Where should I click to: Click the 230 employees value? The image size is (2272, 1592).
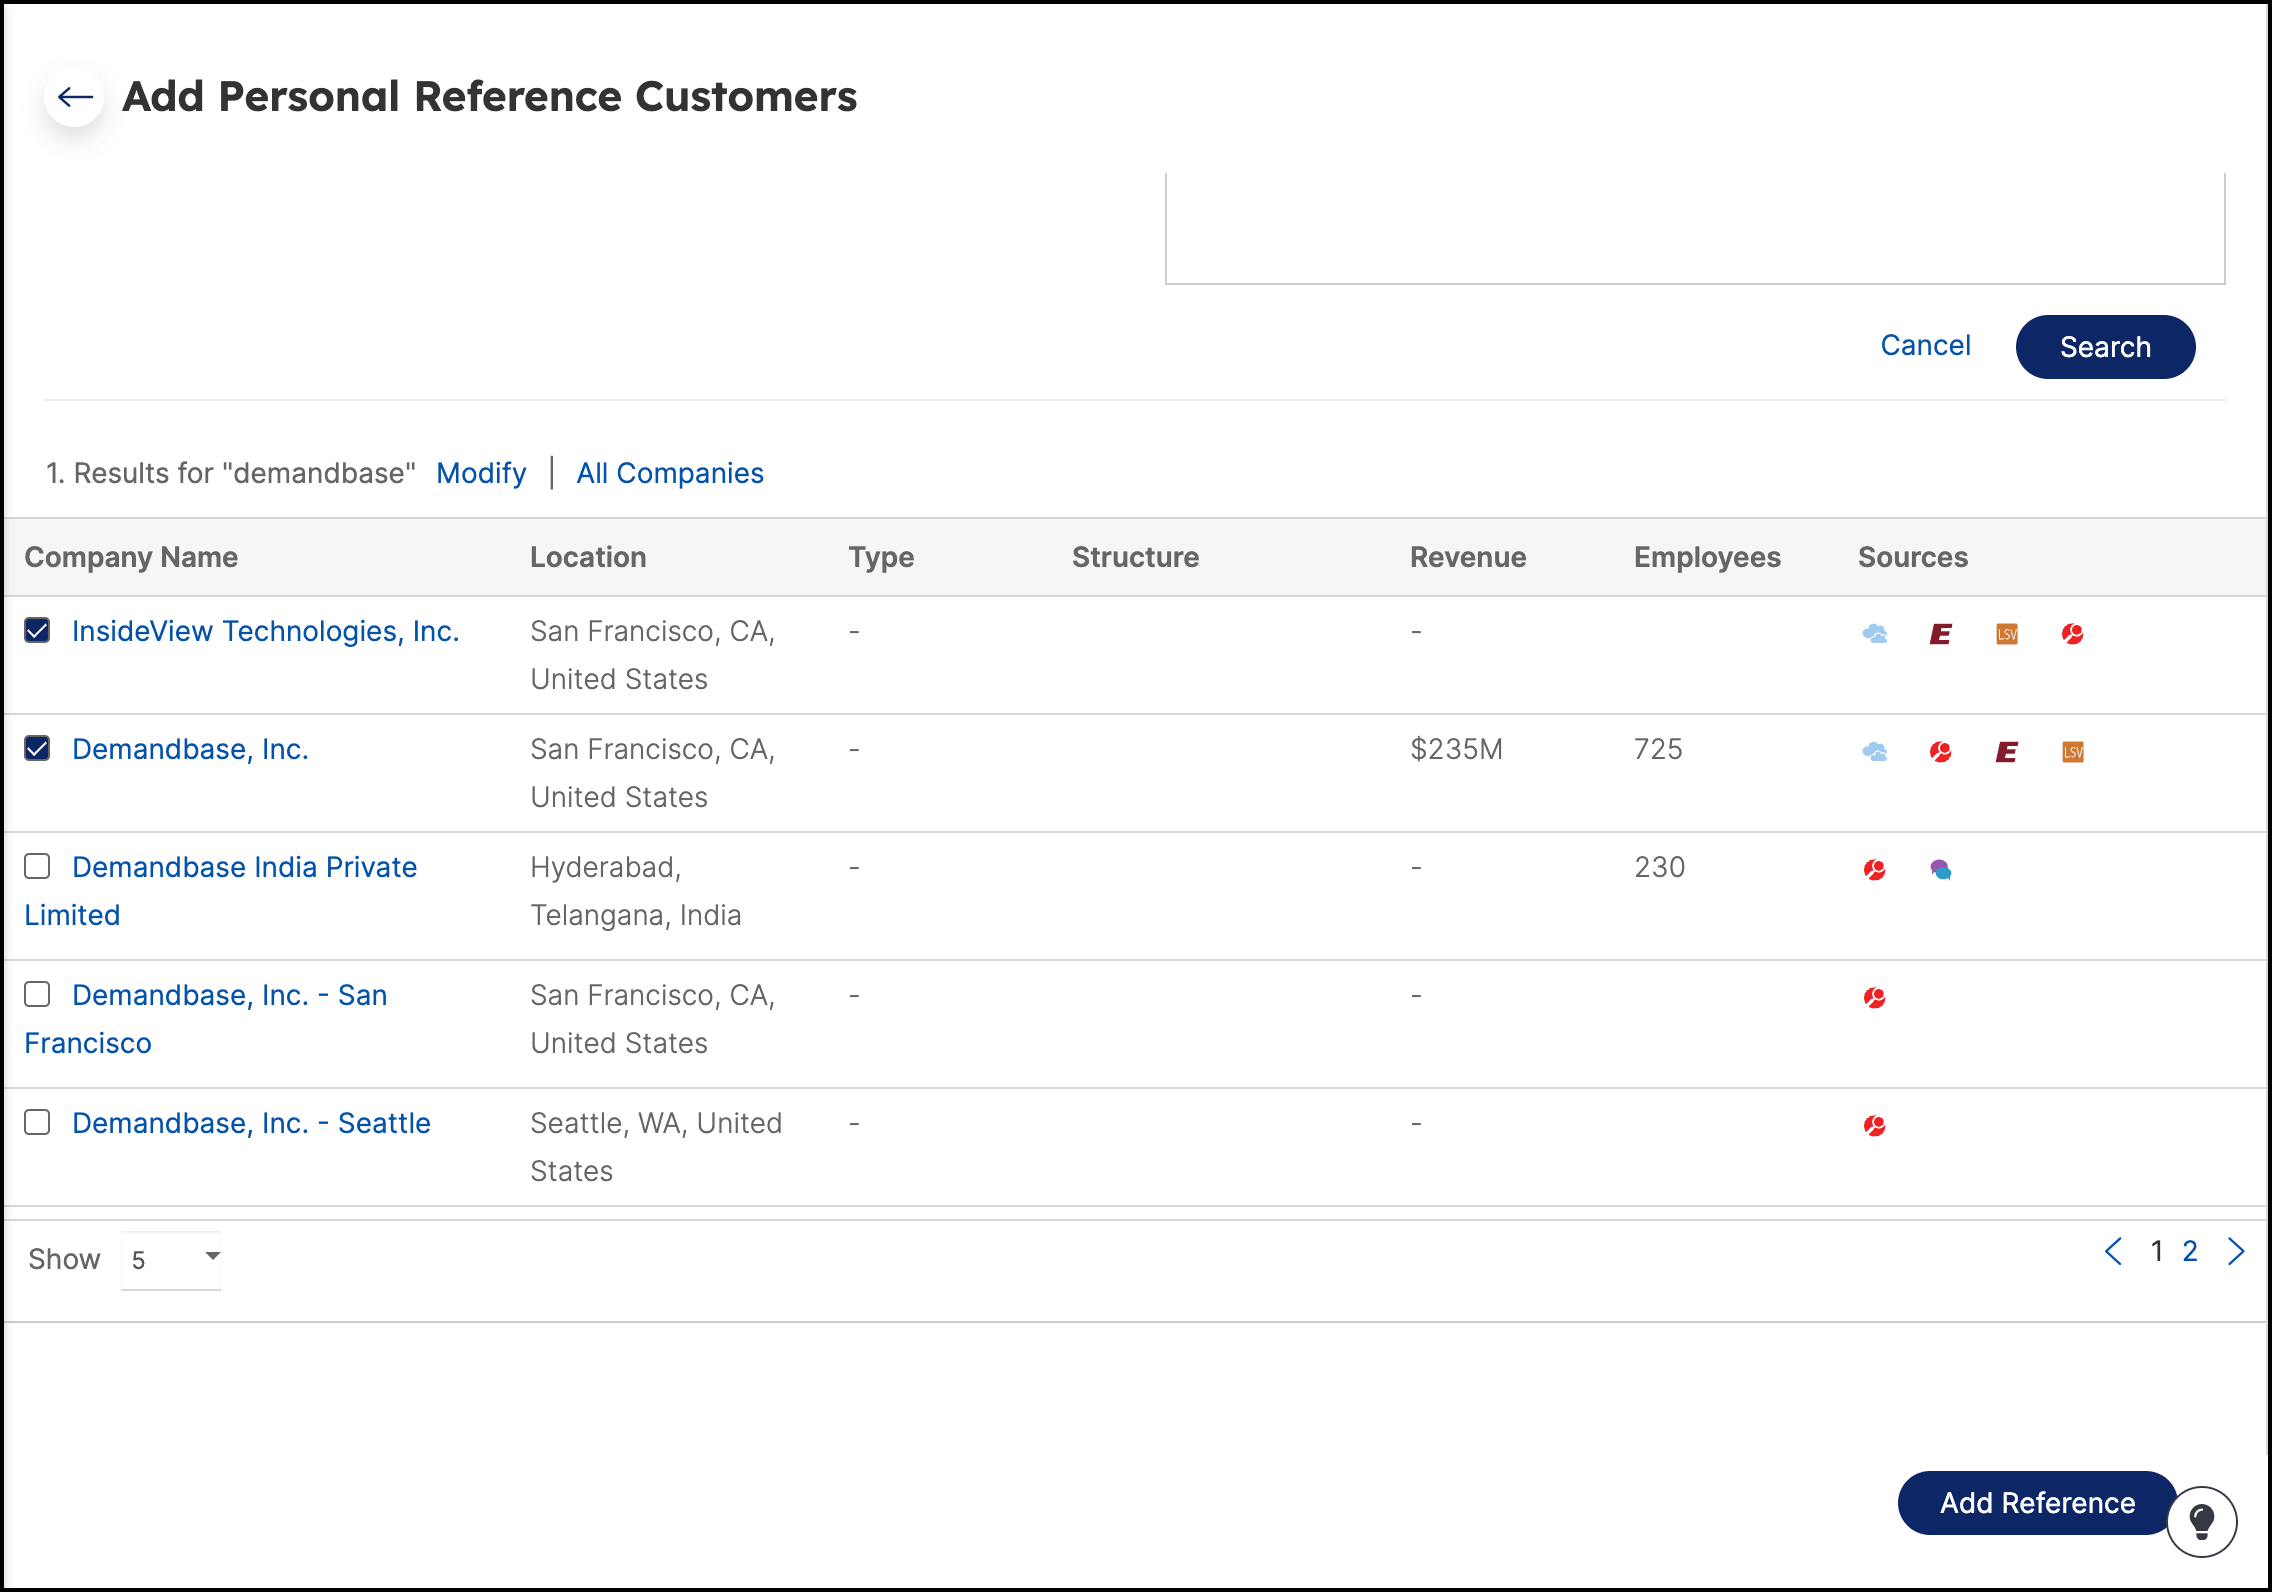tap(1660, 867)
